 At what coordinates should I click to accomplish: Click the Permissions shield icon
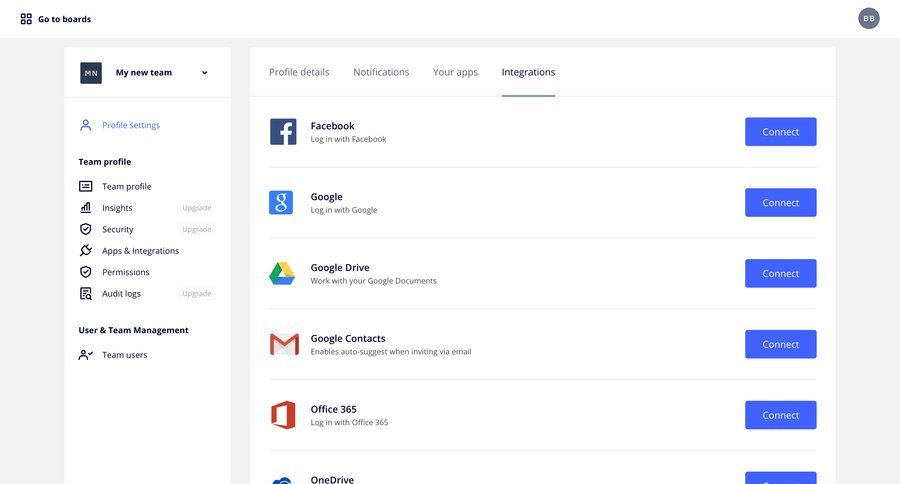click(x=86, y=272)
